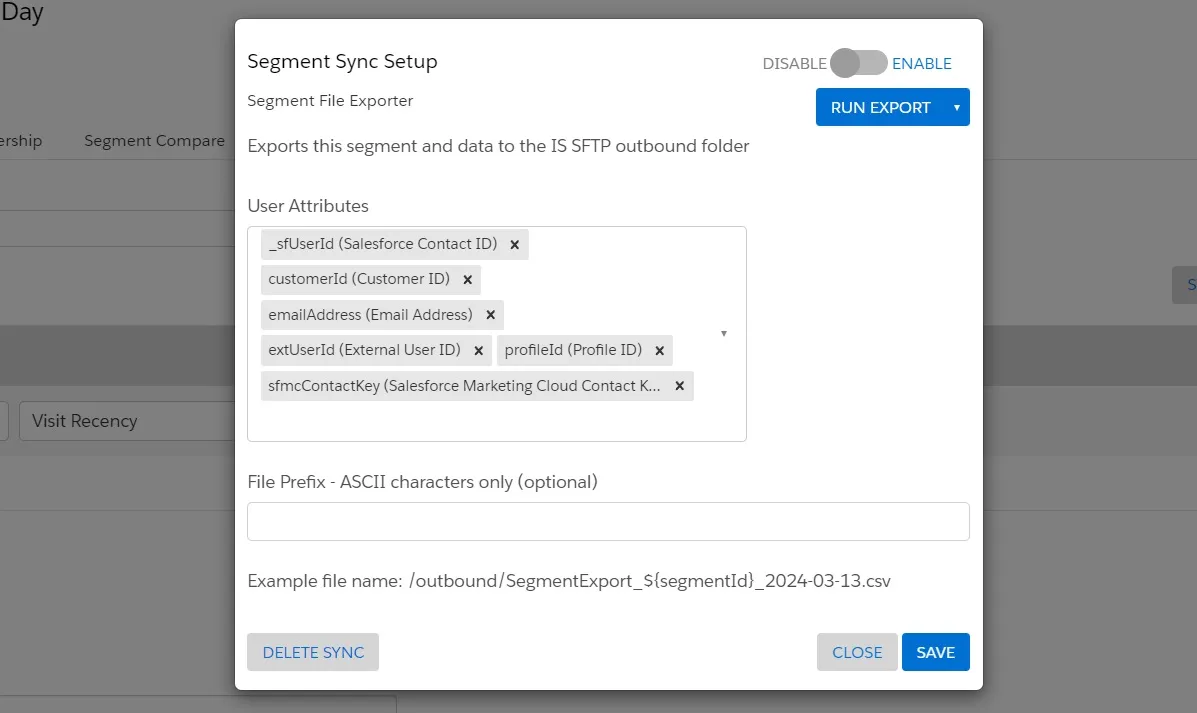The height and width of the screenshot is (713, 1197).
Task: Click empty area in User Attributes box
Action: [500, 420]
